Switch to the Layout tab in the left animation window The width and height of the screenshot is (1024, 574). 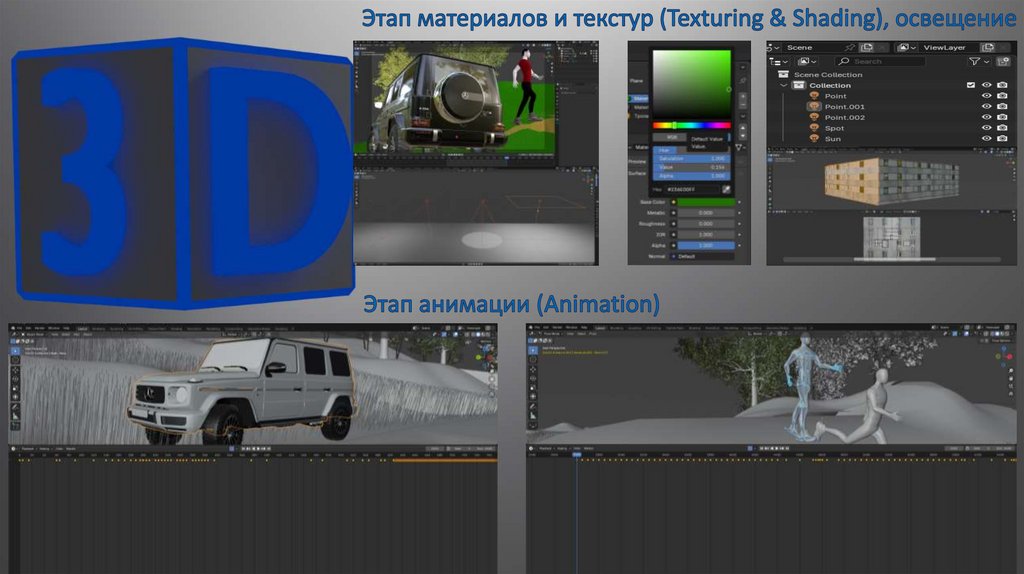[82, 328]
